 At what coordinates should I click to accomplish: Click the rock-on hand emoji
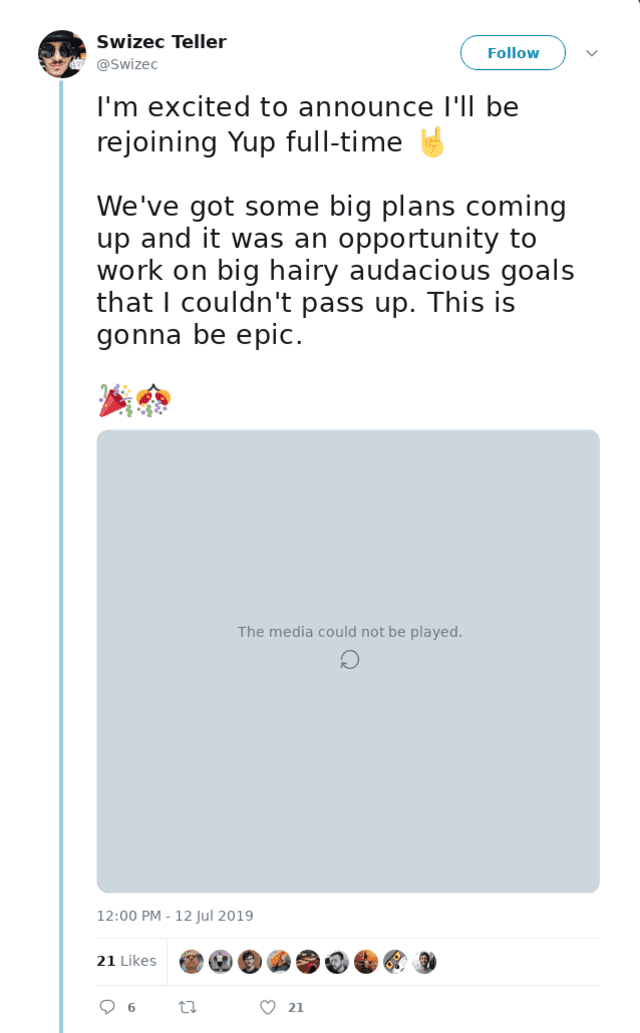point(431,143)
